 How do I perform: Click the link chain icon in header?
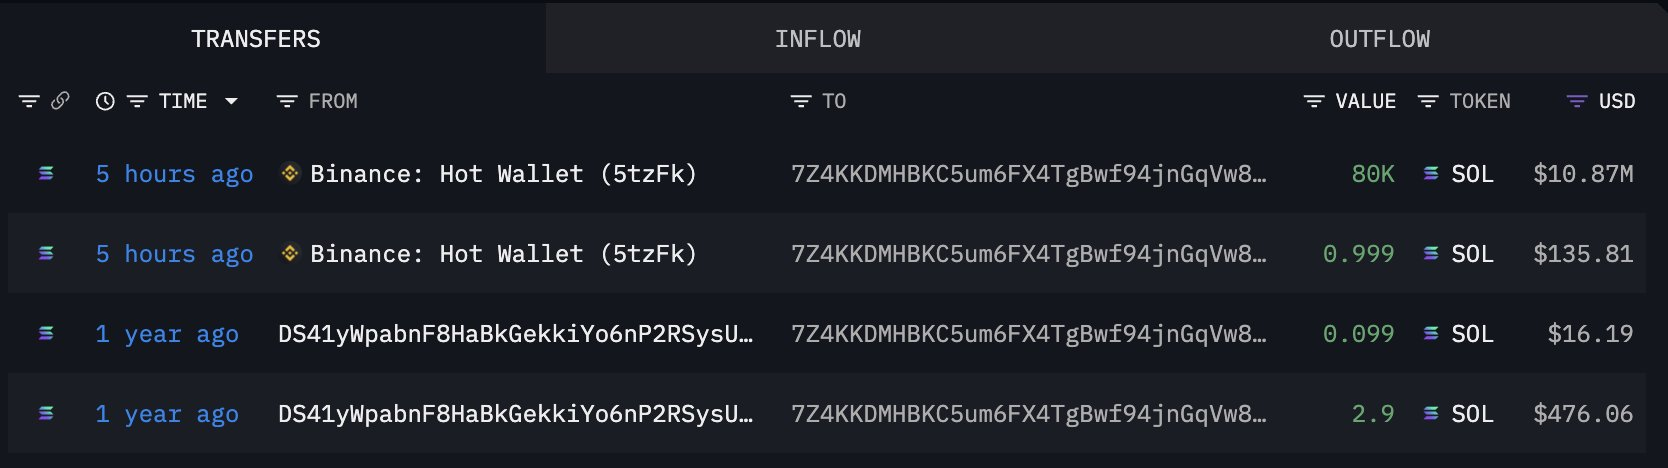[60, 101]
